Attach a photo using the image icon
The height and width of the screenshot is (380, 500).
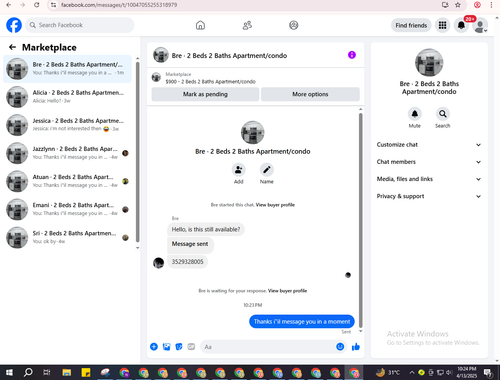[x=166, y=347]
